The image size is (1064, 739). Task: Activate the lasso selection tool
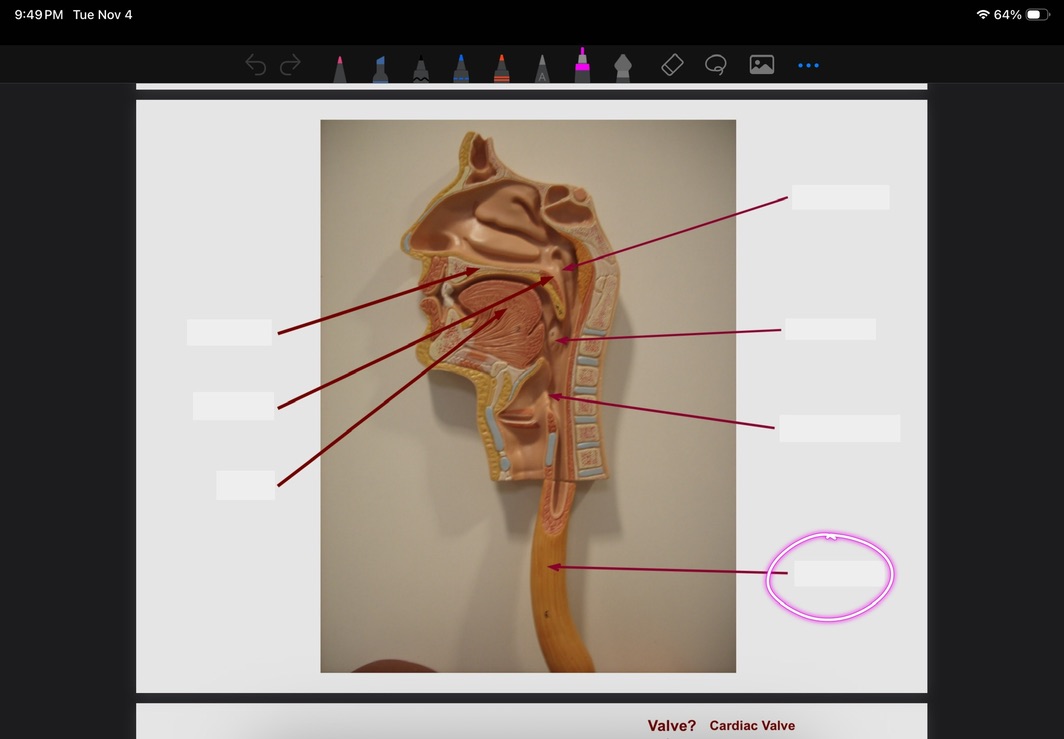pos(716,65)
